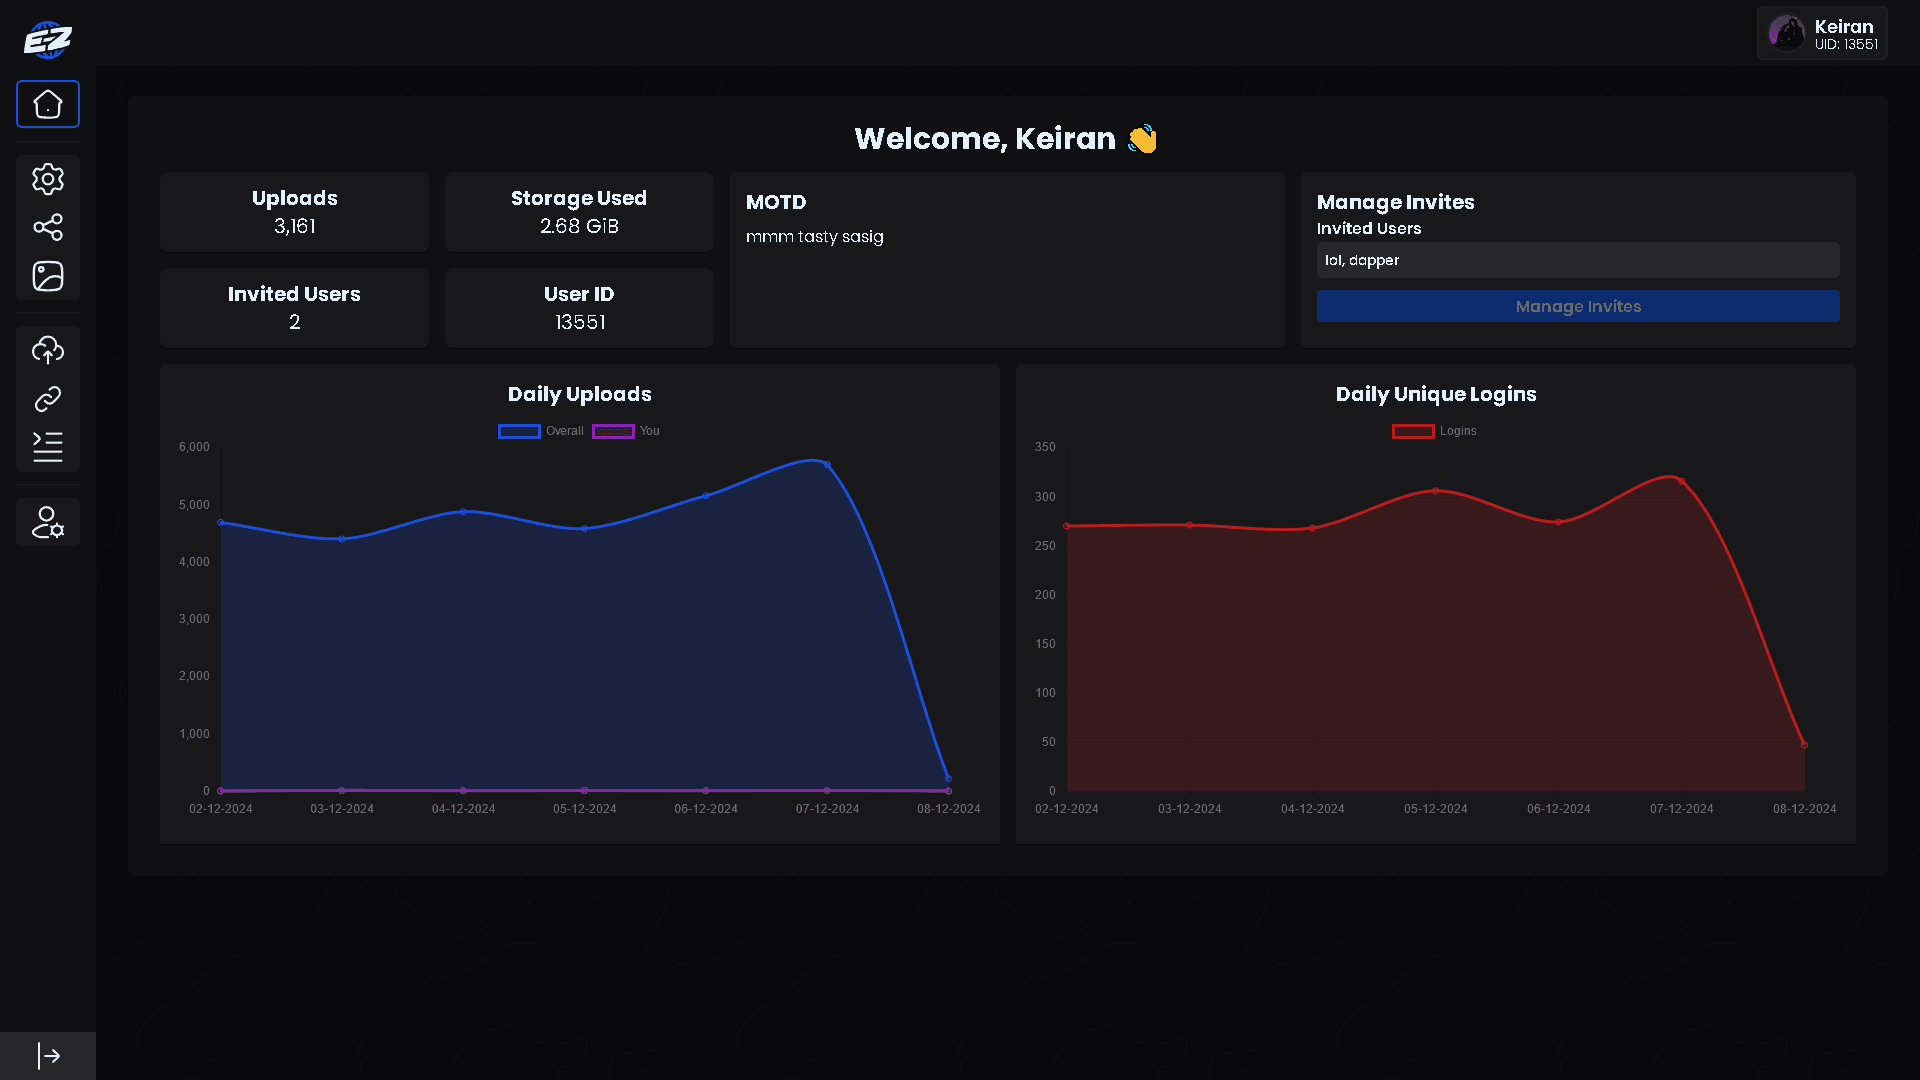The height and width of the screenshot is (1080, 1920).
Task: Click the 04-12-2024 point on Overall uploads line
Action: click(463, 512)
